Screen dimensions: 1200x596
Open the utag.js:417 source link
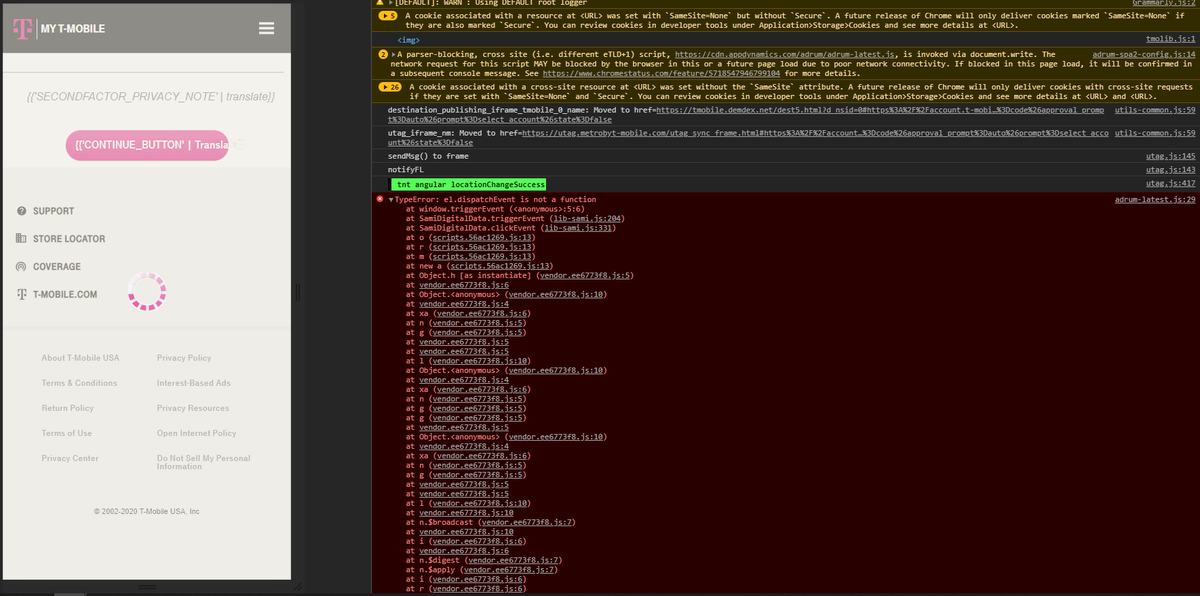point(1170,184)
